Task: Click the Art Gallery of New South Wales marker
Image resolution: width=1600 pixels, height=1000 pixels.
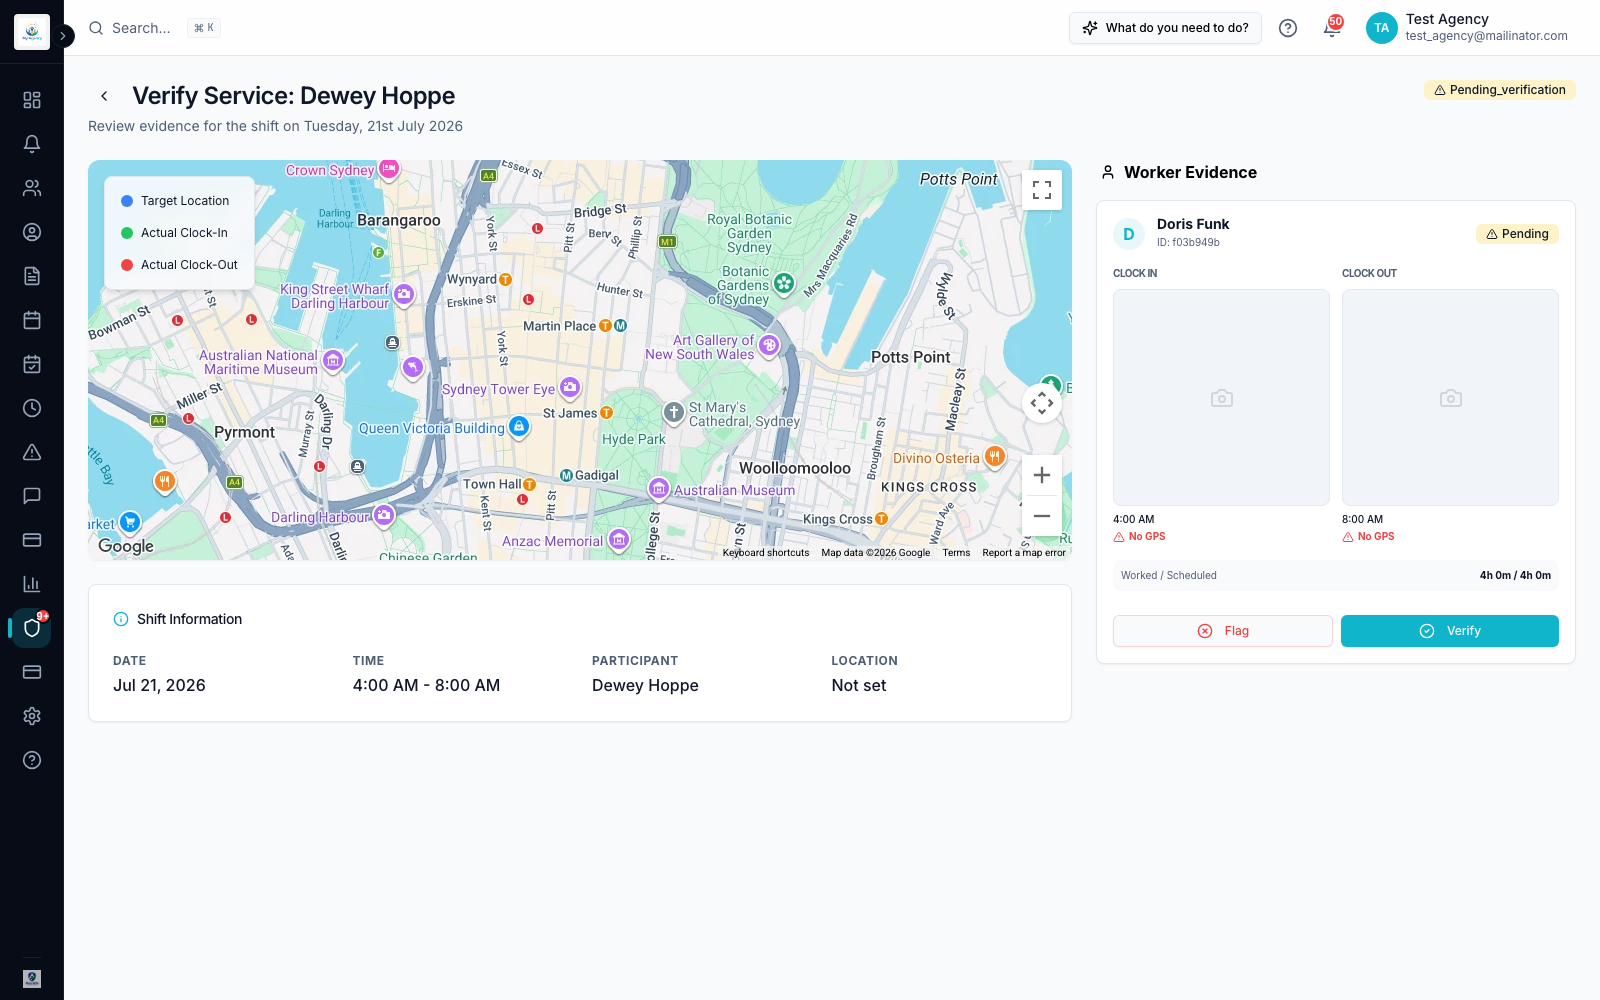Action: click(x=769, y=346)
